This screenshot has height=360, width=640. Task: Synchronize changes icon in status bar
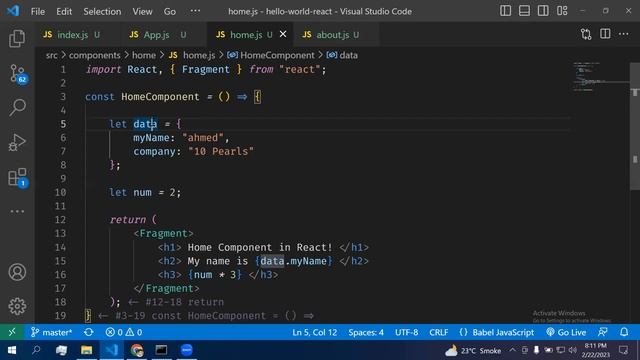tap(89, 332)
